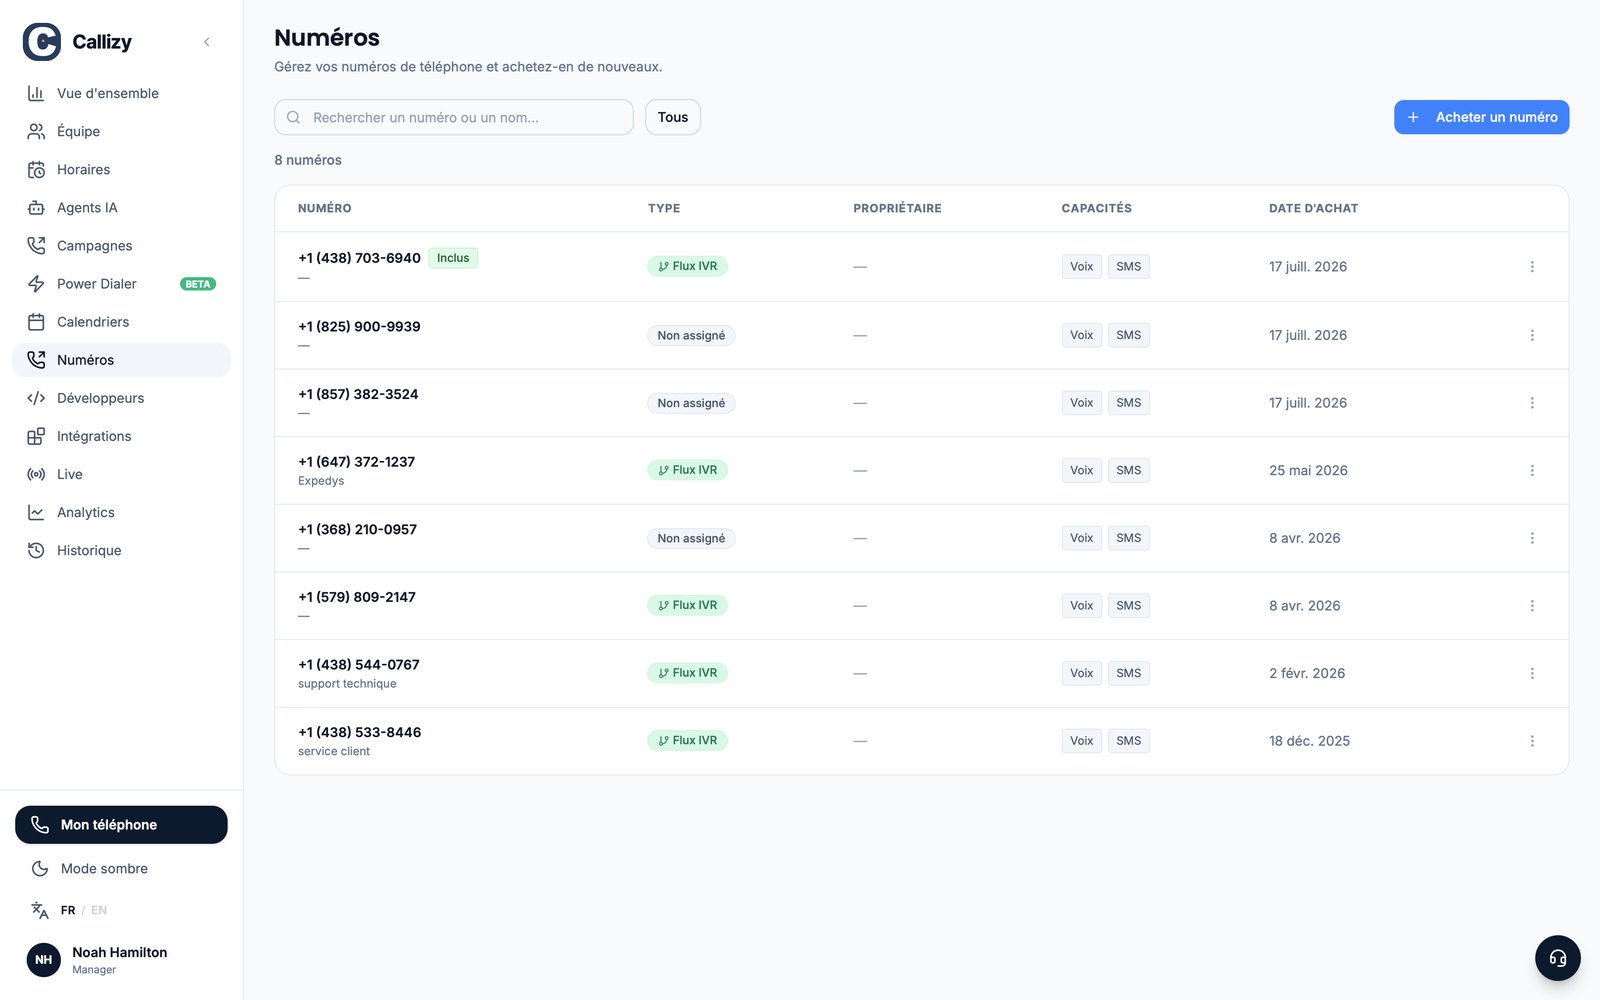The height and width of the screenshot is (1000, 1600).
Task: Focus the number or name search field
Action: tap(454, 117)
